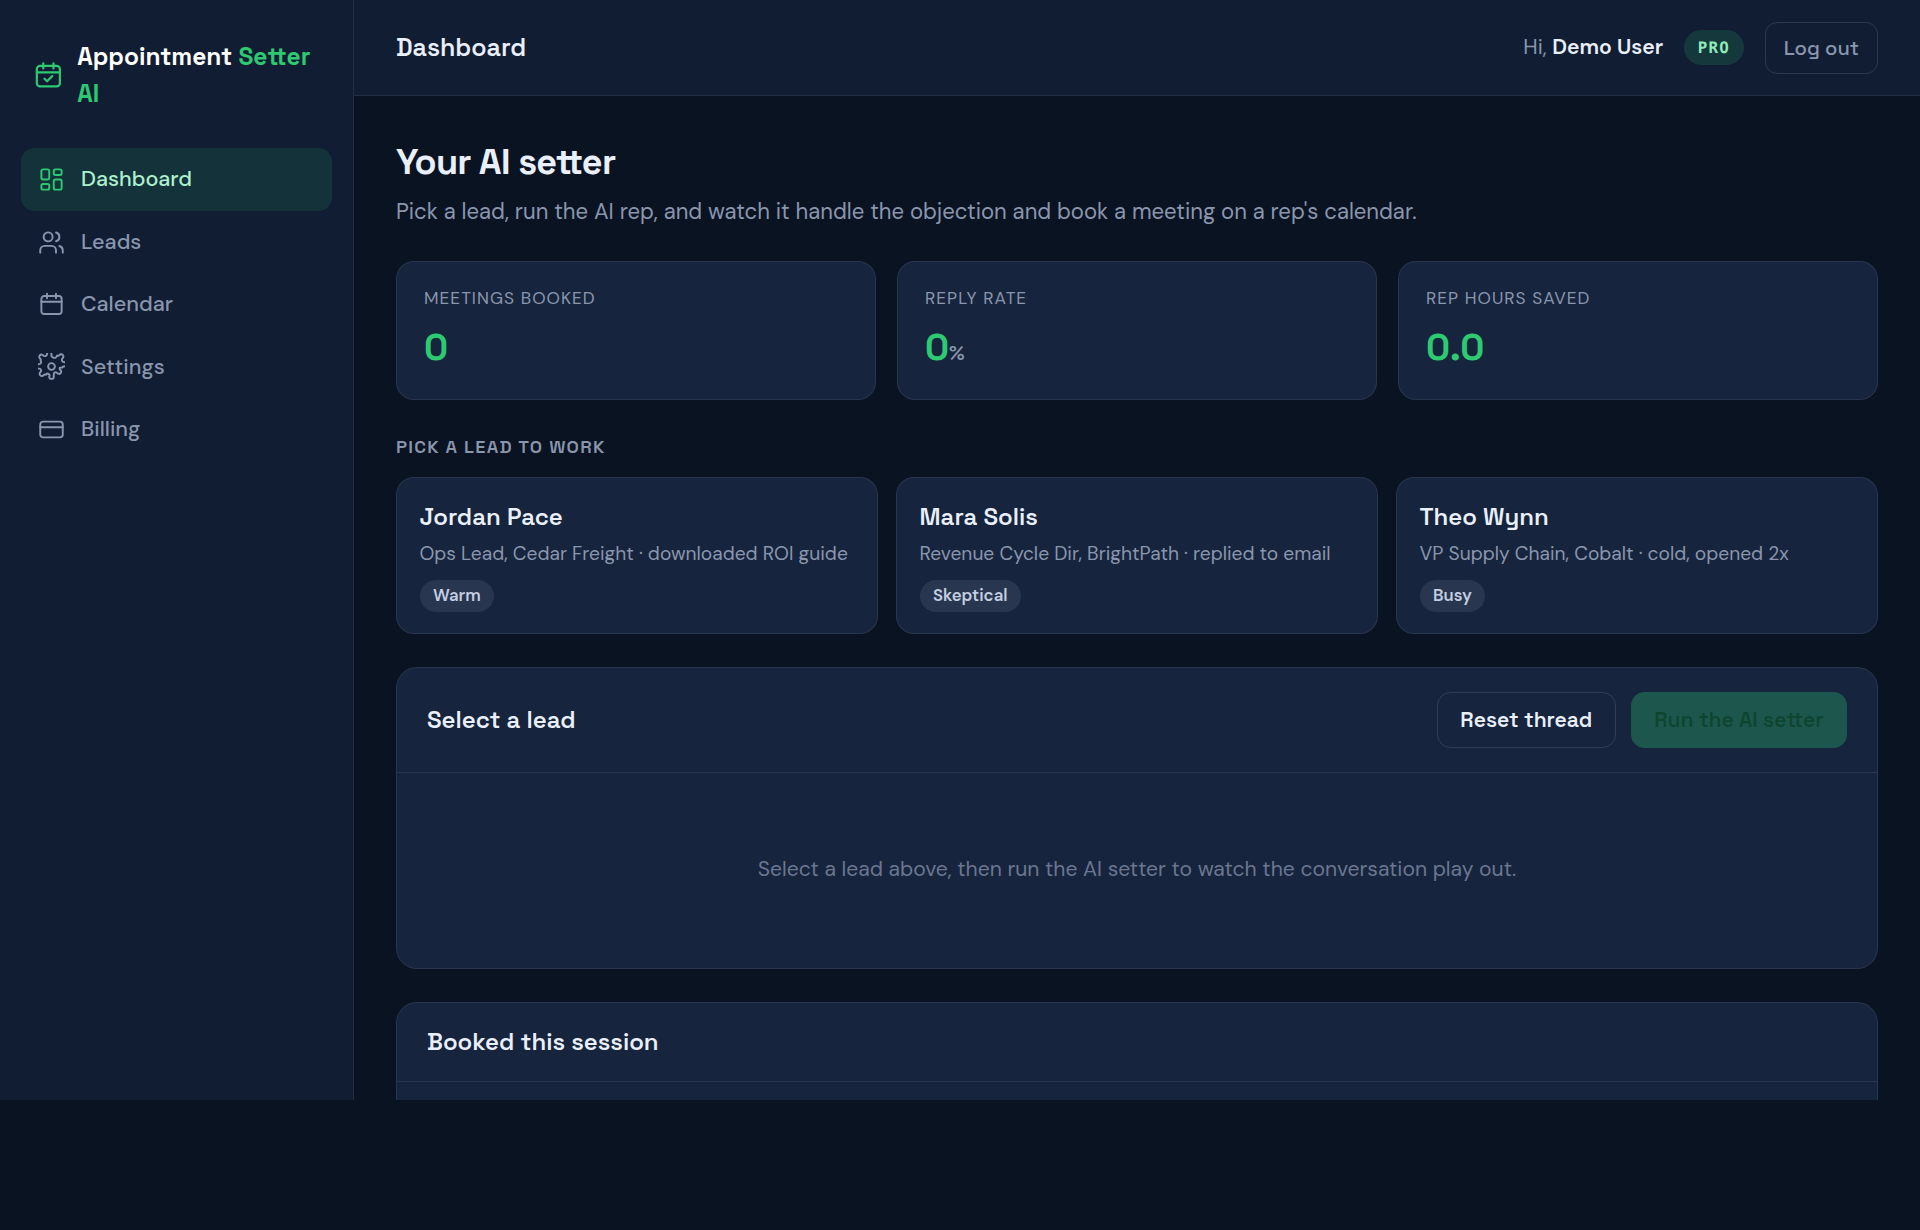Viewport: 1920px width, 1230px height.
Task: Click the Select a lead panel title
Action: 500,720
